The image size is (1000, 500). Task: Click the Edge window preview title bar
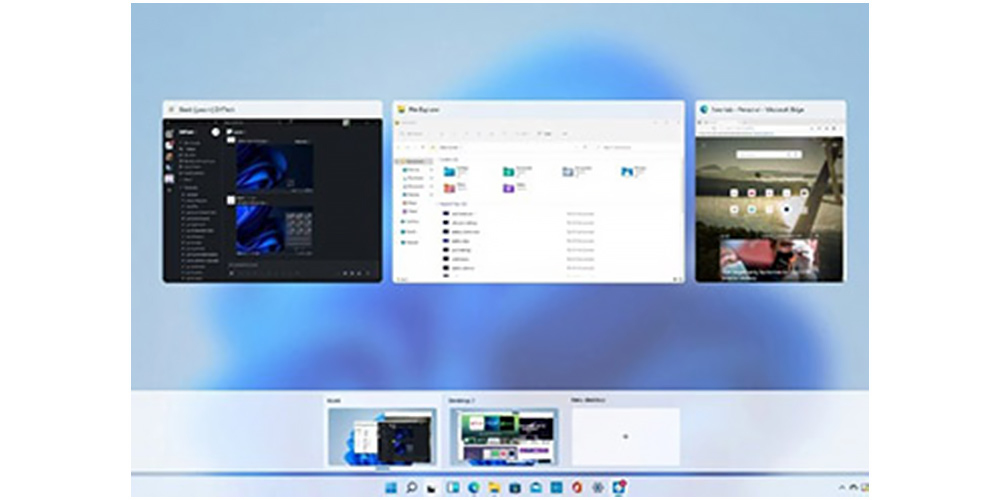pyautogui.click(x=770, y=108)
